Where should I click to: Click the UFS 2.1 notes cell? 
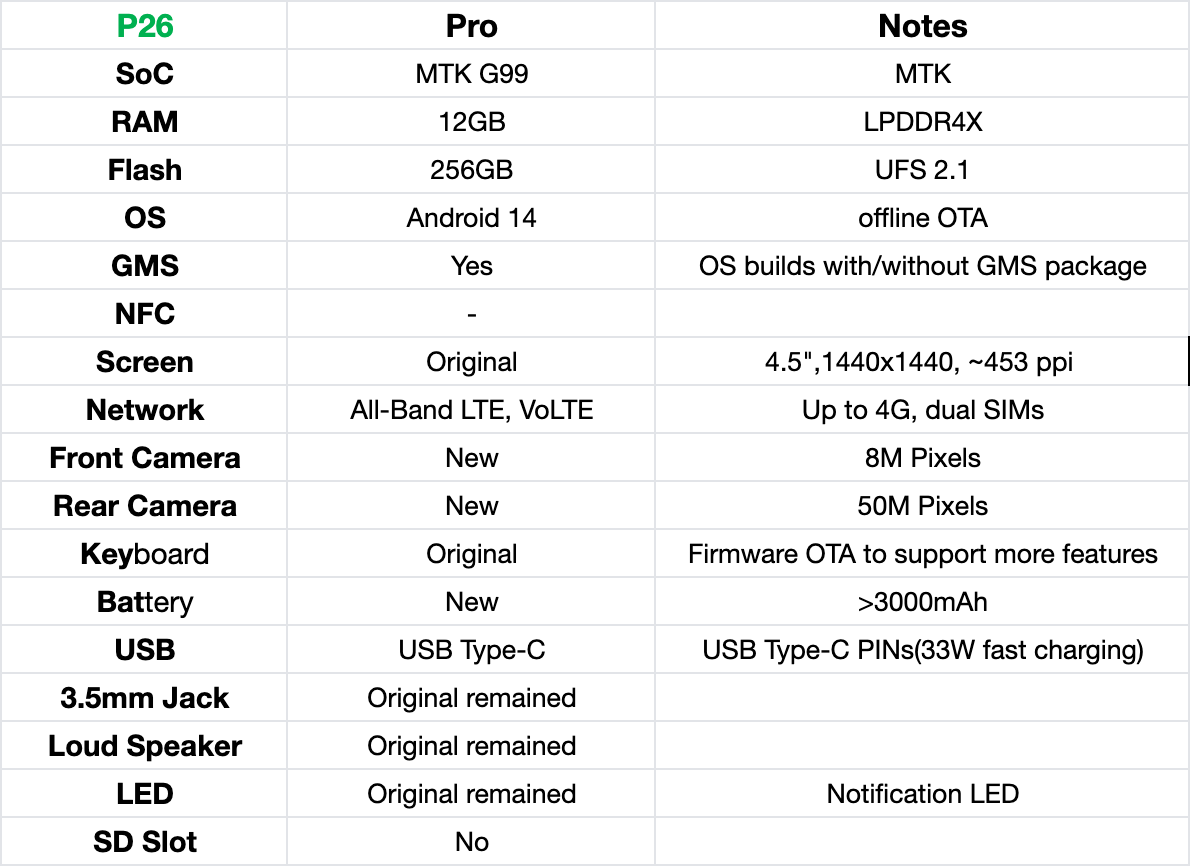(x=922, y=170)
